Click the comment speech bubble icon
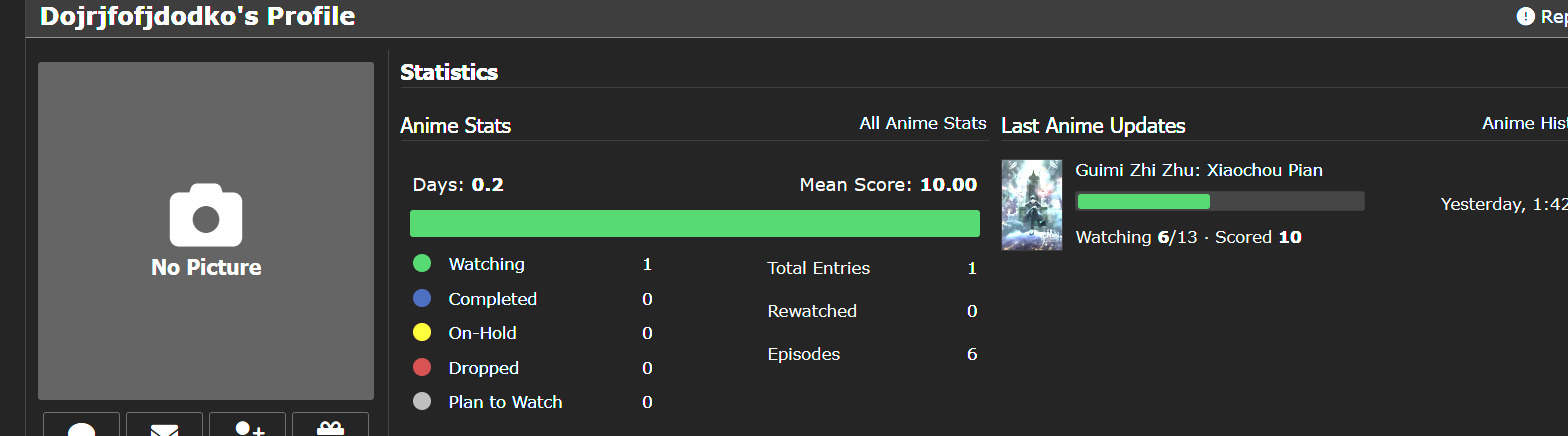 (x=81, y=426)
